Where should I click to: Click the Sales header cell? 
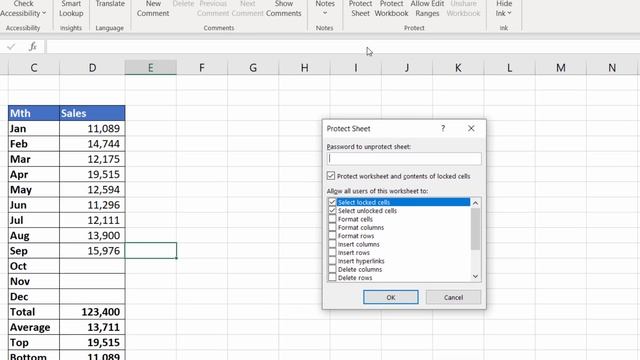92,113
